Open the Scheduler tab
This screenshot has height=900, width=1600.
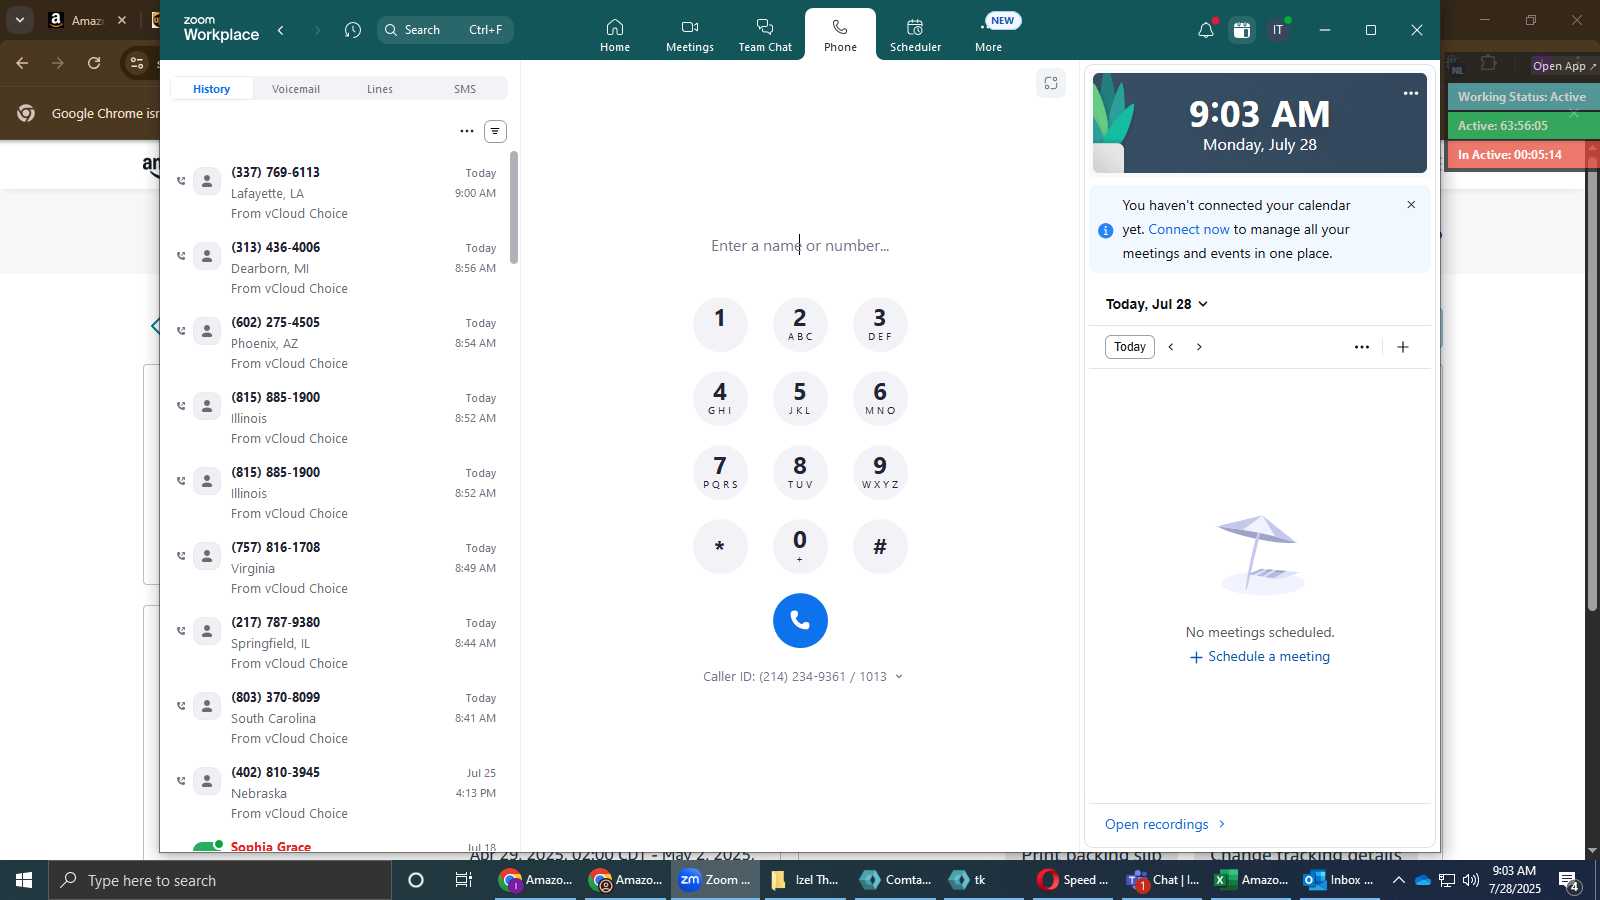pyautogui.click(x=915, y=35)
